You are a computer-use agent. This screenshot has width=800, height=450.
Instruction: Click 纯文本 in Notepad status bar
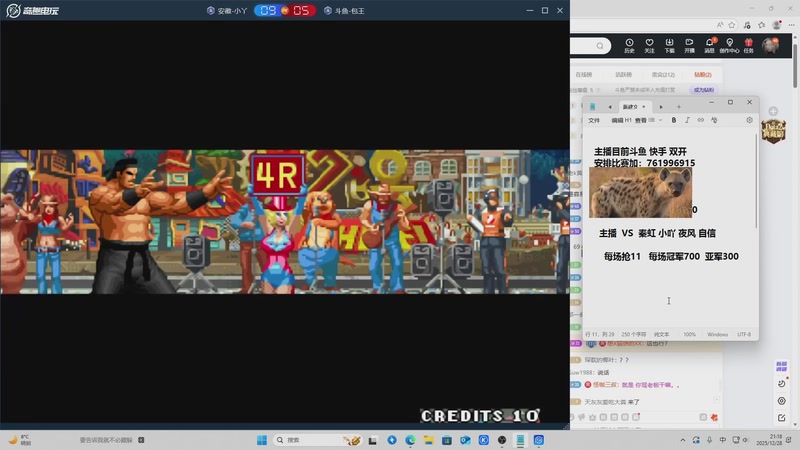tap(662, 334)
